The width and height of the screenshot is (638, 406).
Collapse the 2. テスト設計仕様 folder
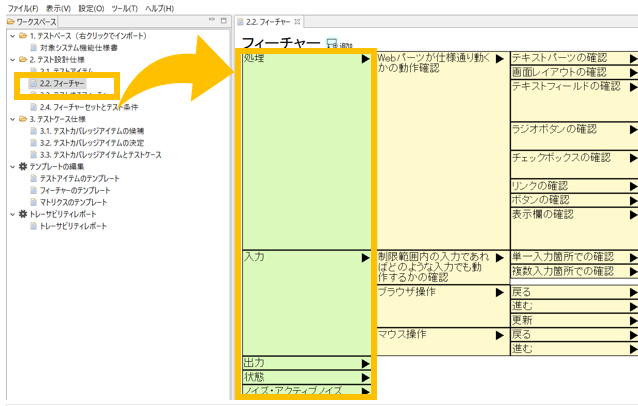point(13,60)
